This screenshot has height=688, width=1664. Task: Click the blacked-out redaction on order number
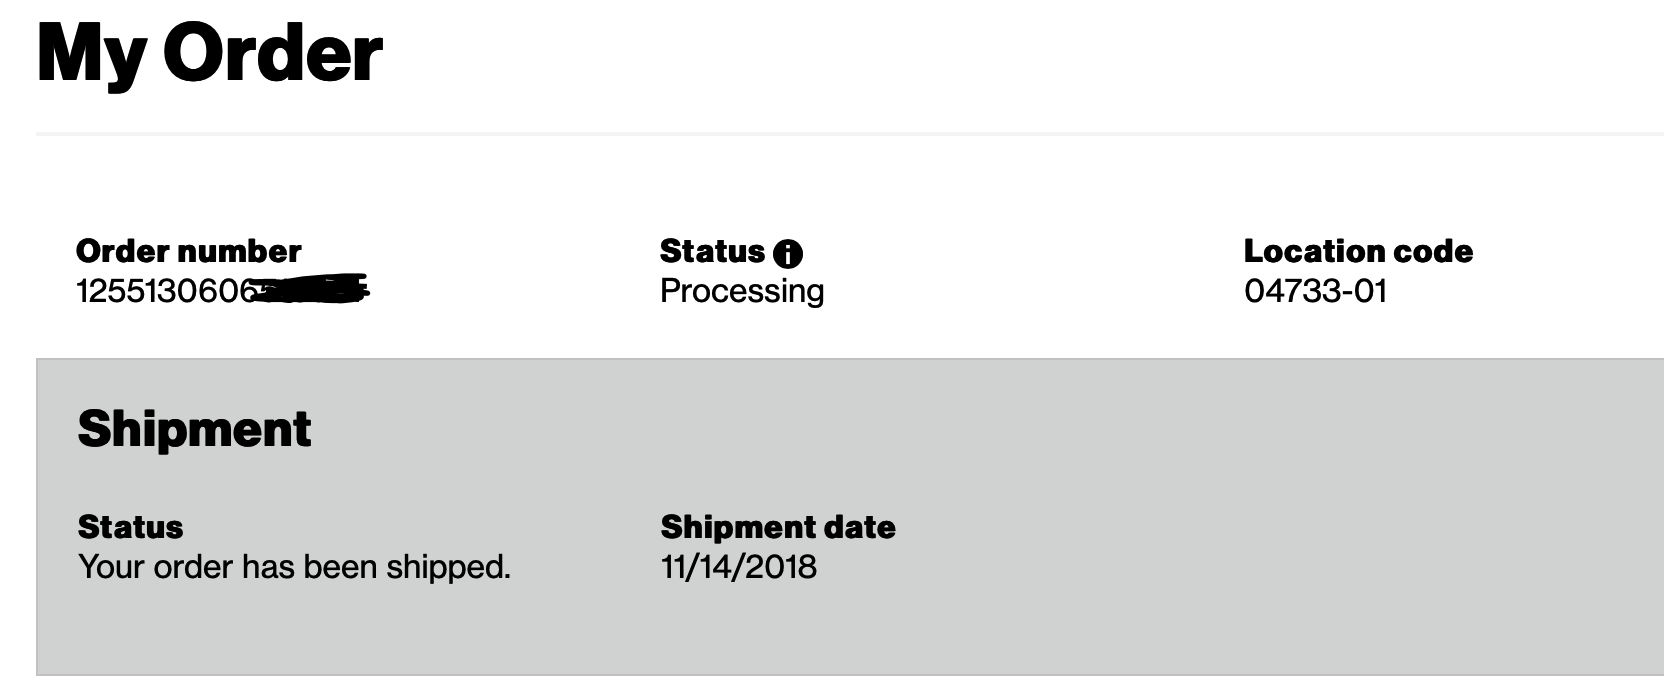[310, 290]
